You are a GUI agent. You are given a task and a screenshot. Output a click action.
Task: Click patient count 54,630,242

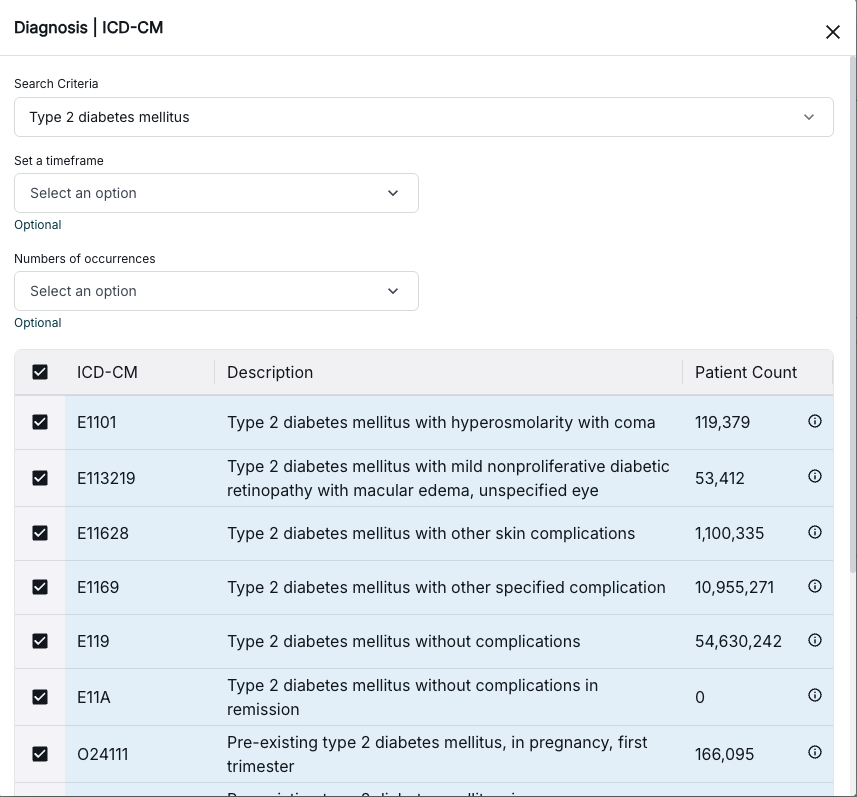click(x=738, y=641)
